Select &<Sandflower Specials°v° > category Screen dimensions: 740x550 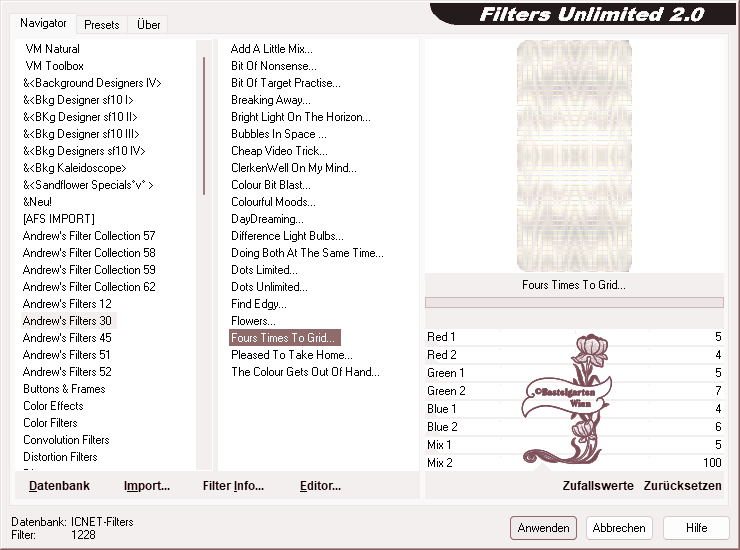point(88,185)
